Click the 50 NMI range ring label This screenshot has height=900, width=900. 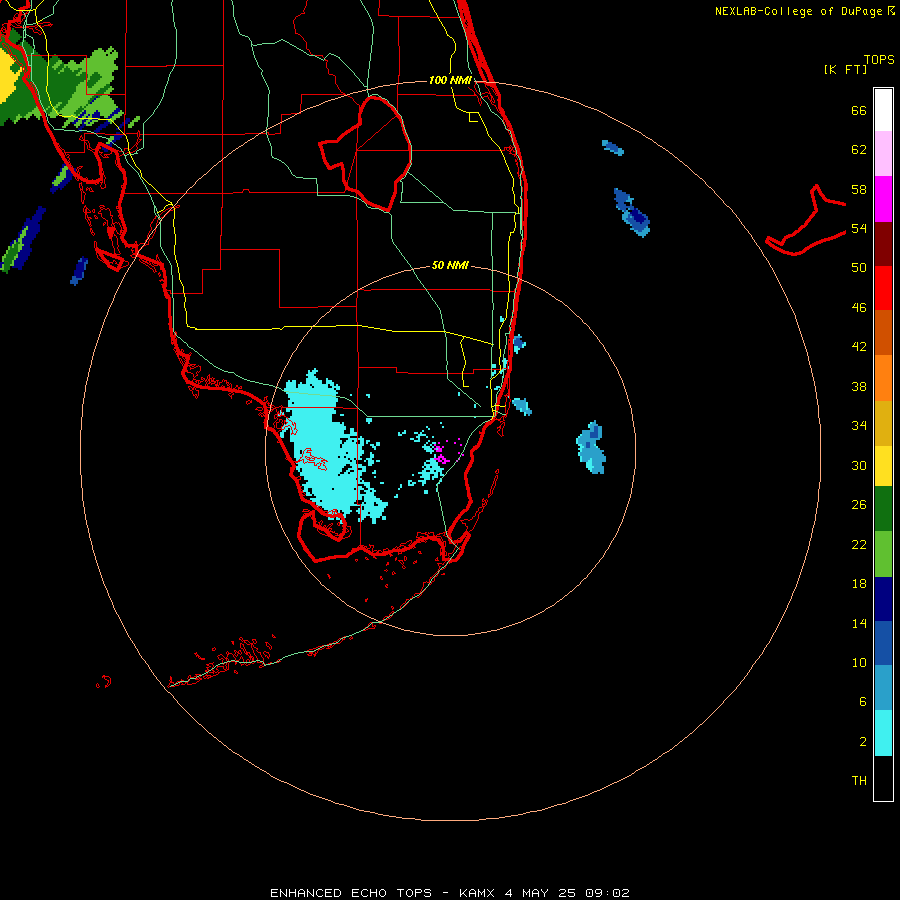[450, 265]
